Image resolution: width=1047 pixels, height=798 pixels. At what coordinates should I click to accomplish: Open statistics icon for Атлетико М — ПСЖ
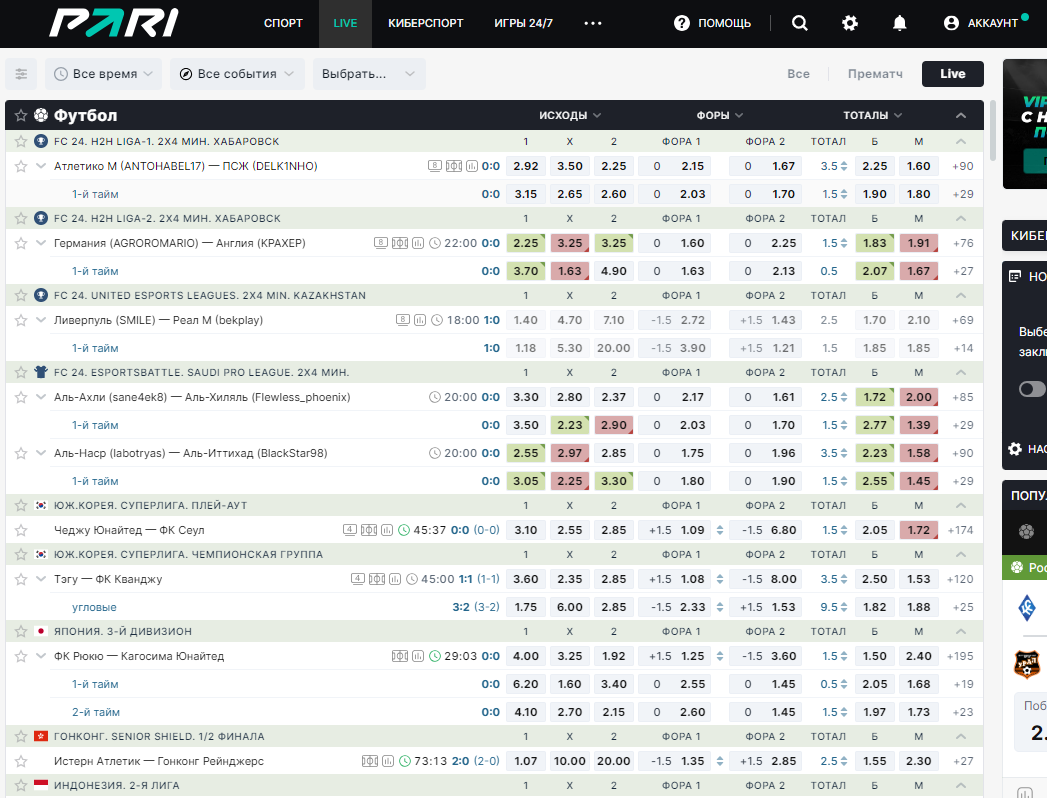coord(471,166)
